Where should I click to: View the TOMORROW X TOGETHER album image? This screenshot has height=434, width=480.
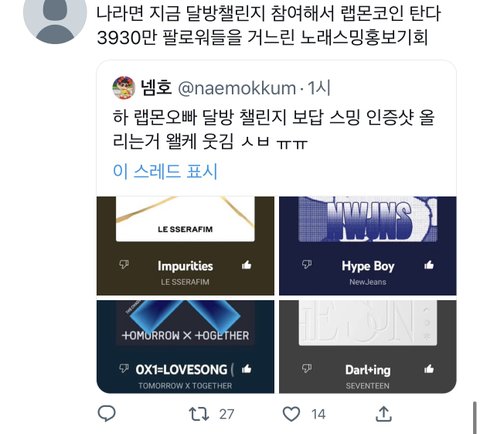[x=185, y=323]
